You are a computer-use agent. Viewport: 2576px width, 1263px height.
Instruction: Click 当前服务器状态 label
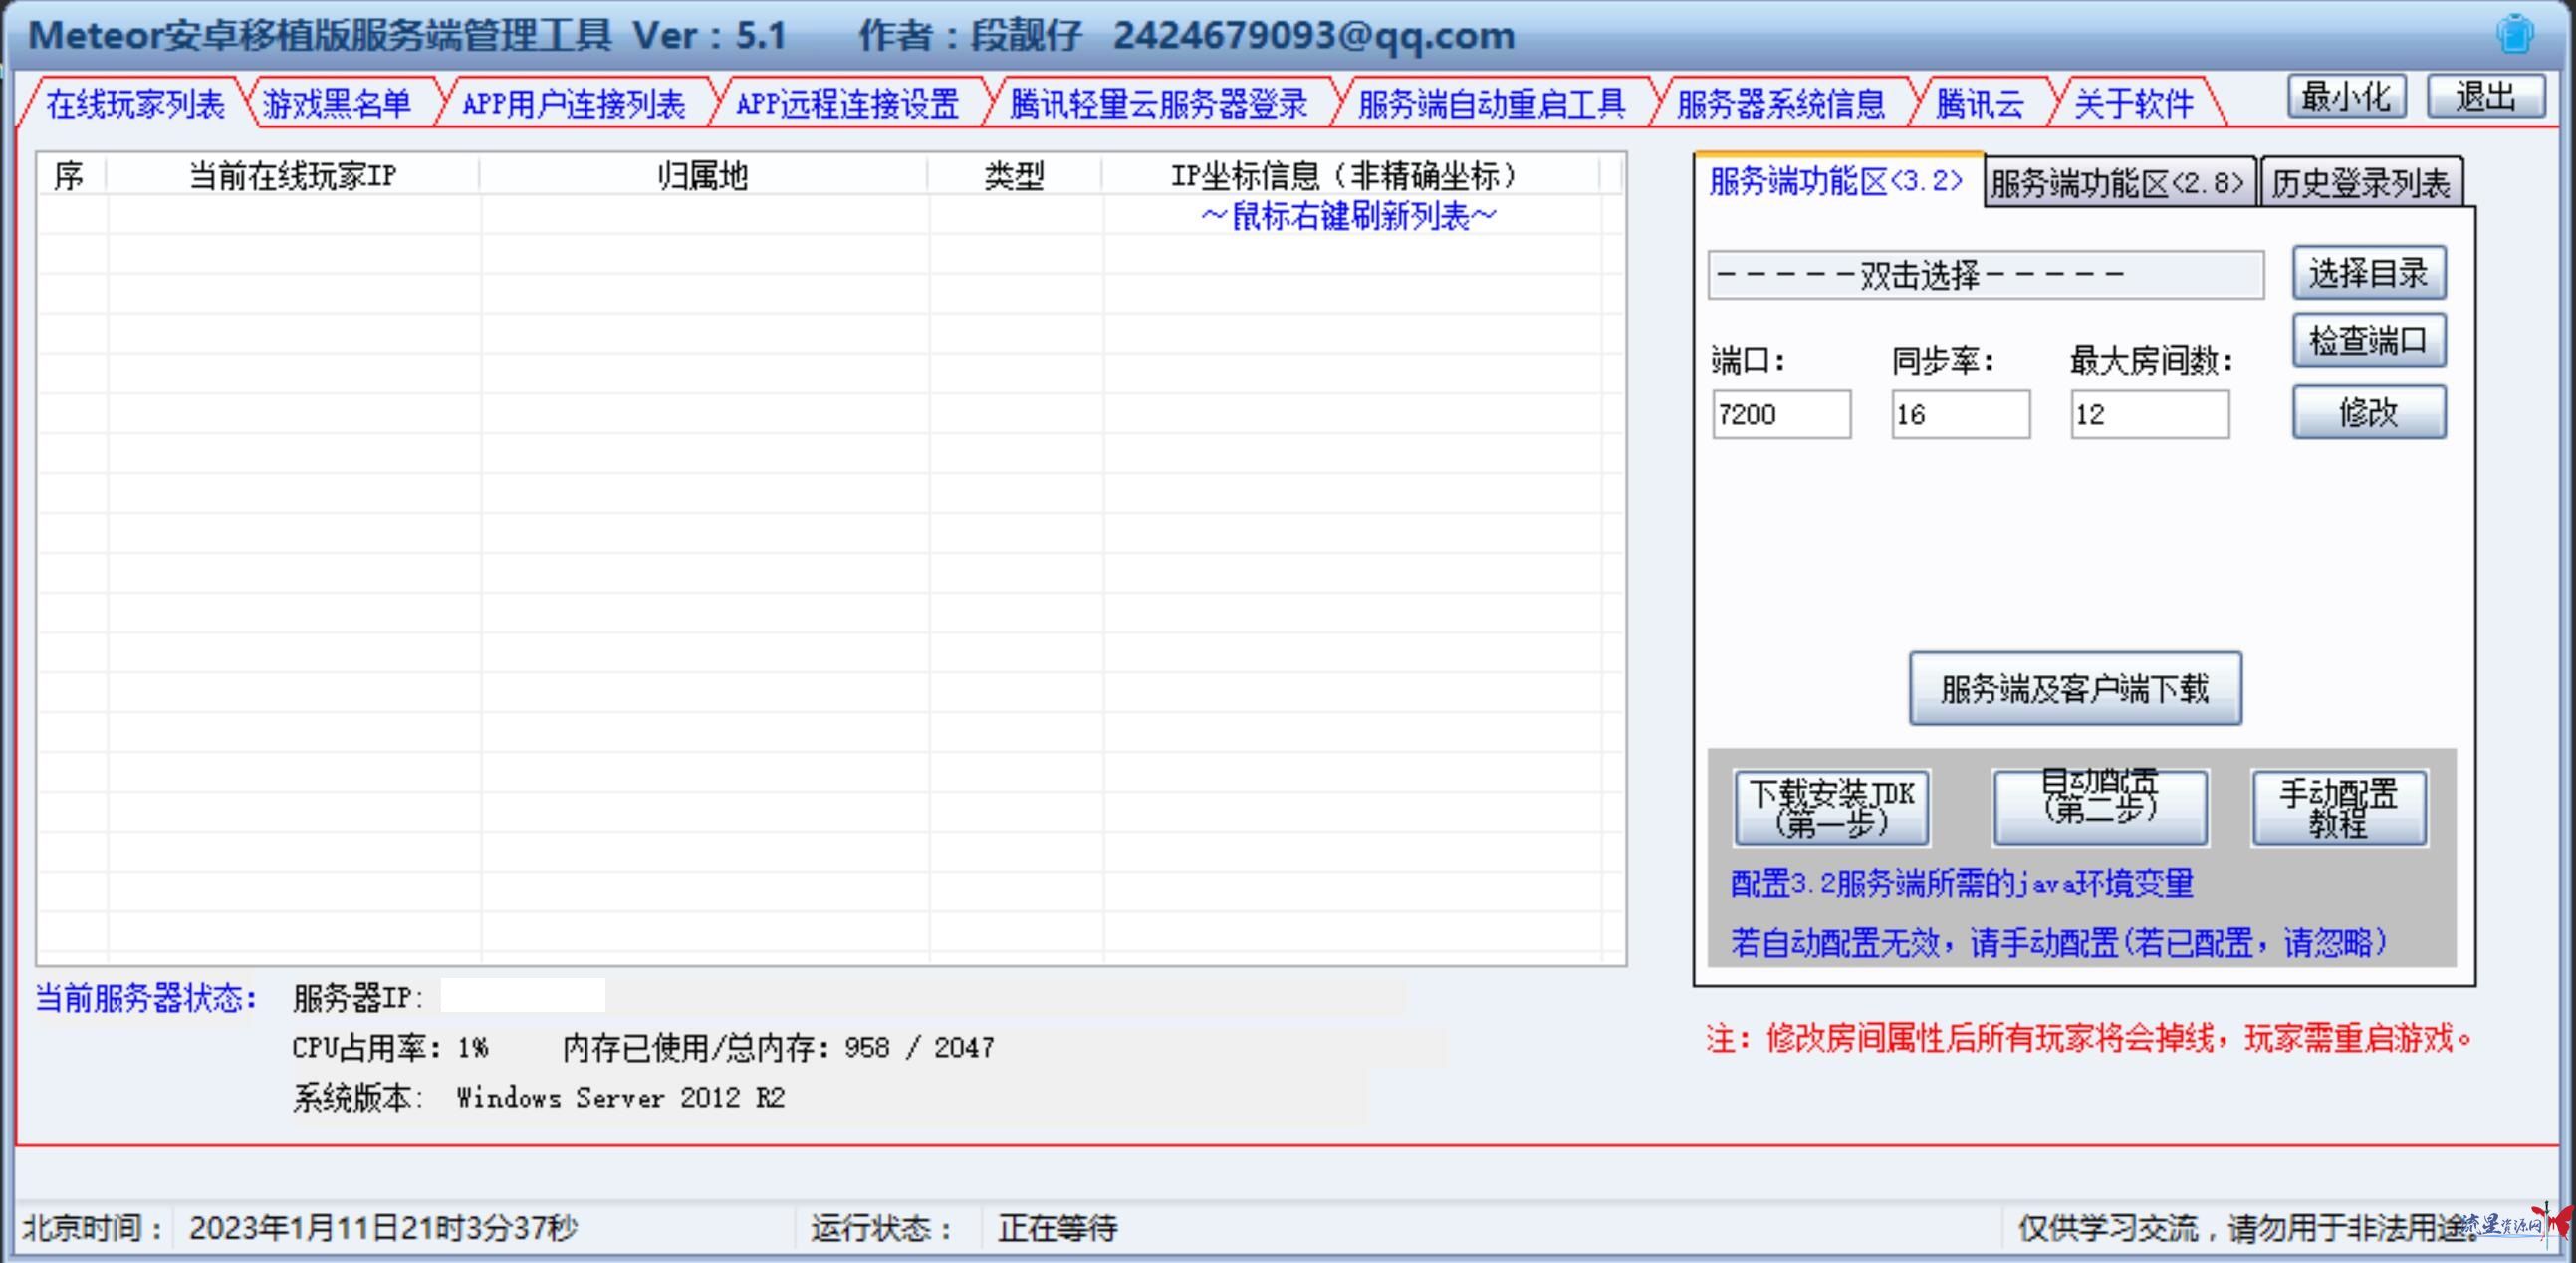147,998
